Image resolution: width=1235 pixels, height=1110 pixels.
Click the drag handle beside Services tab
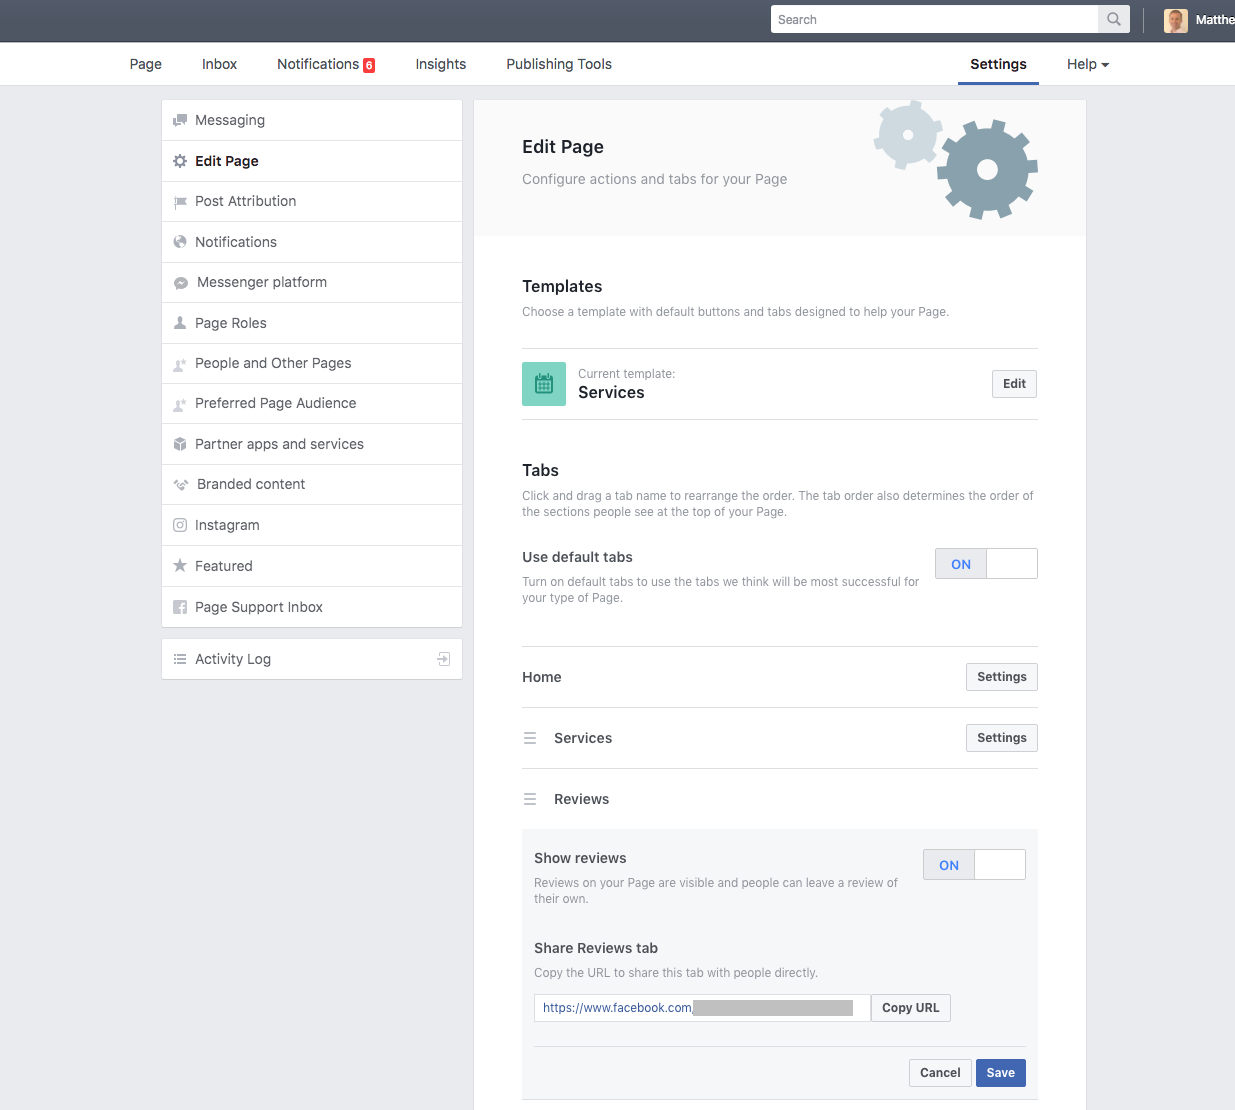[530, 738]
